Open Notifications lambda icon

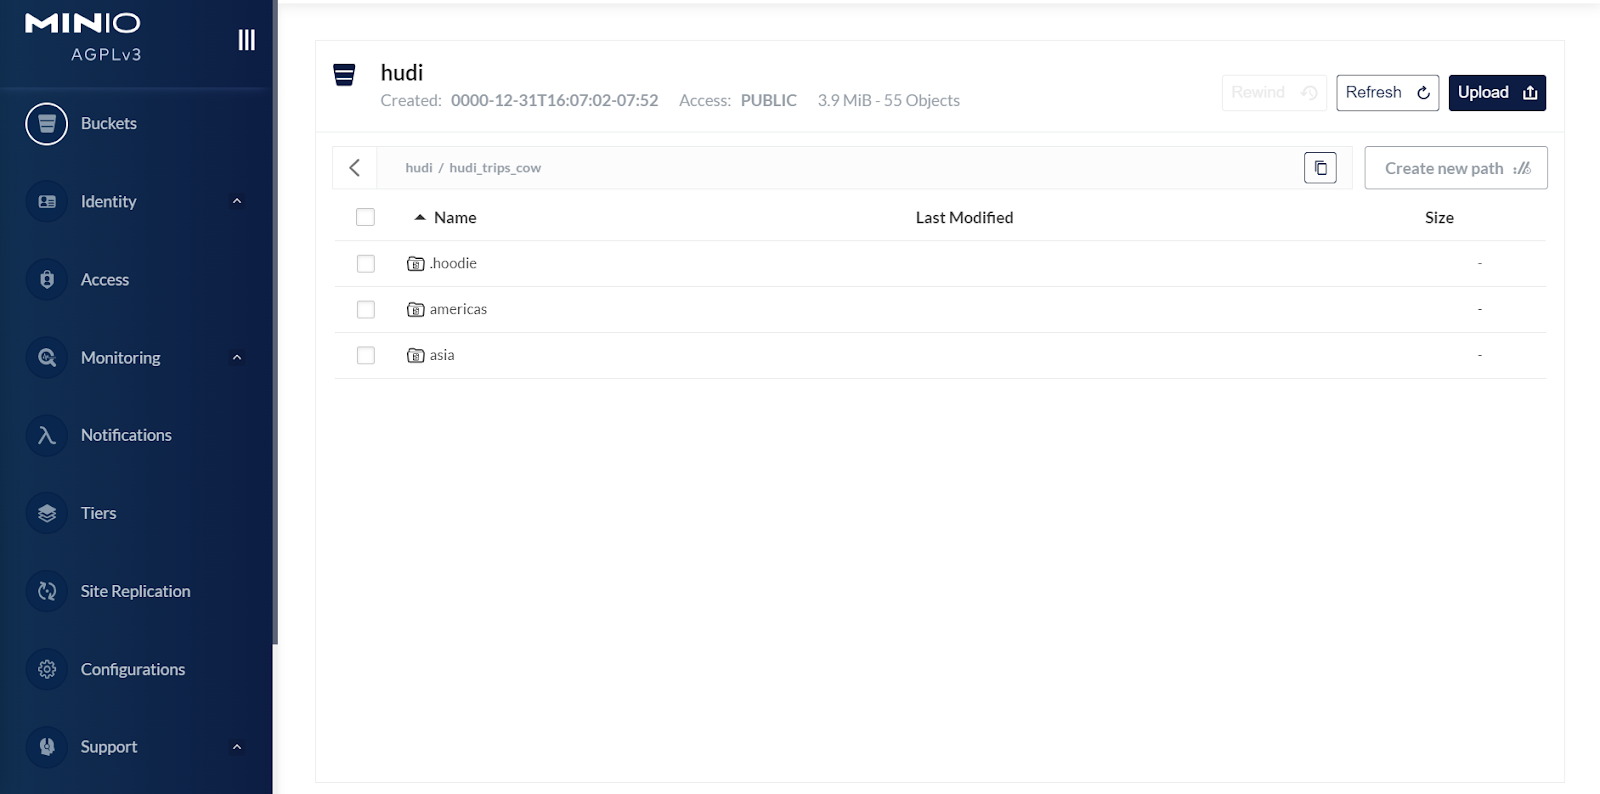(46, 436)
